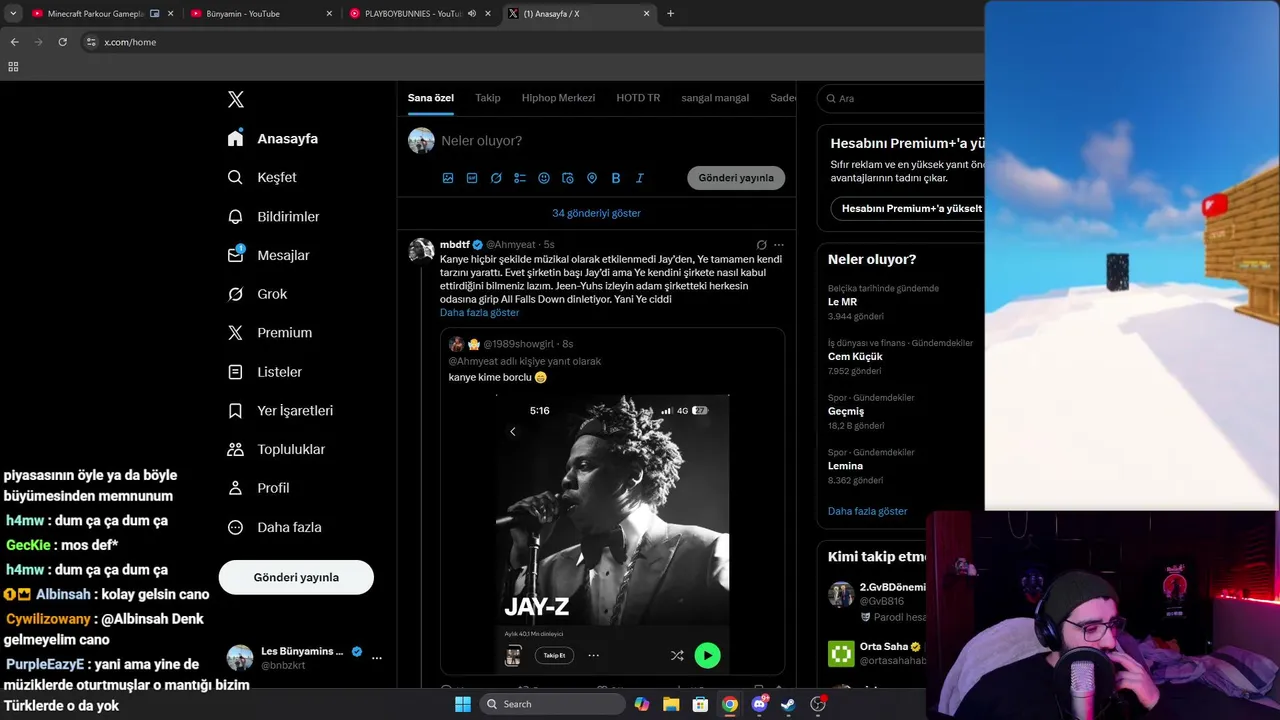This screenshot has height=720, width=1280.
Task: Open account menu dots next to Les Bünyamins
Action: pos(377,657)
